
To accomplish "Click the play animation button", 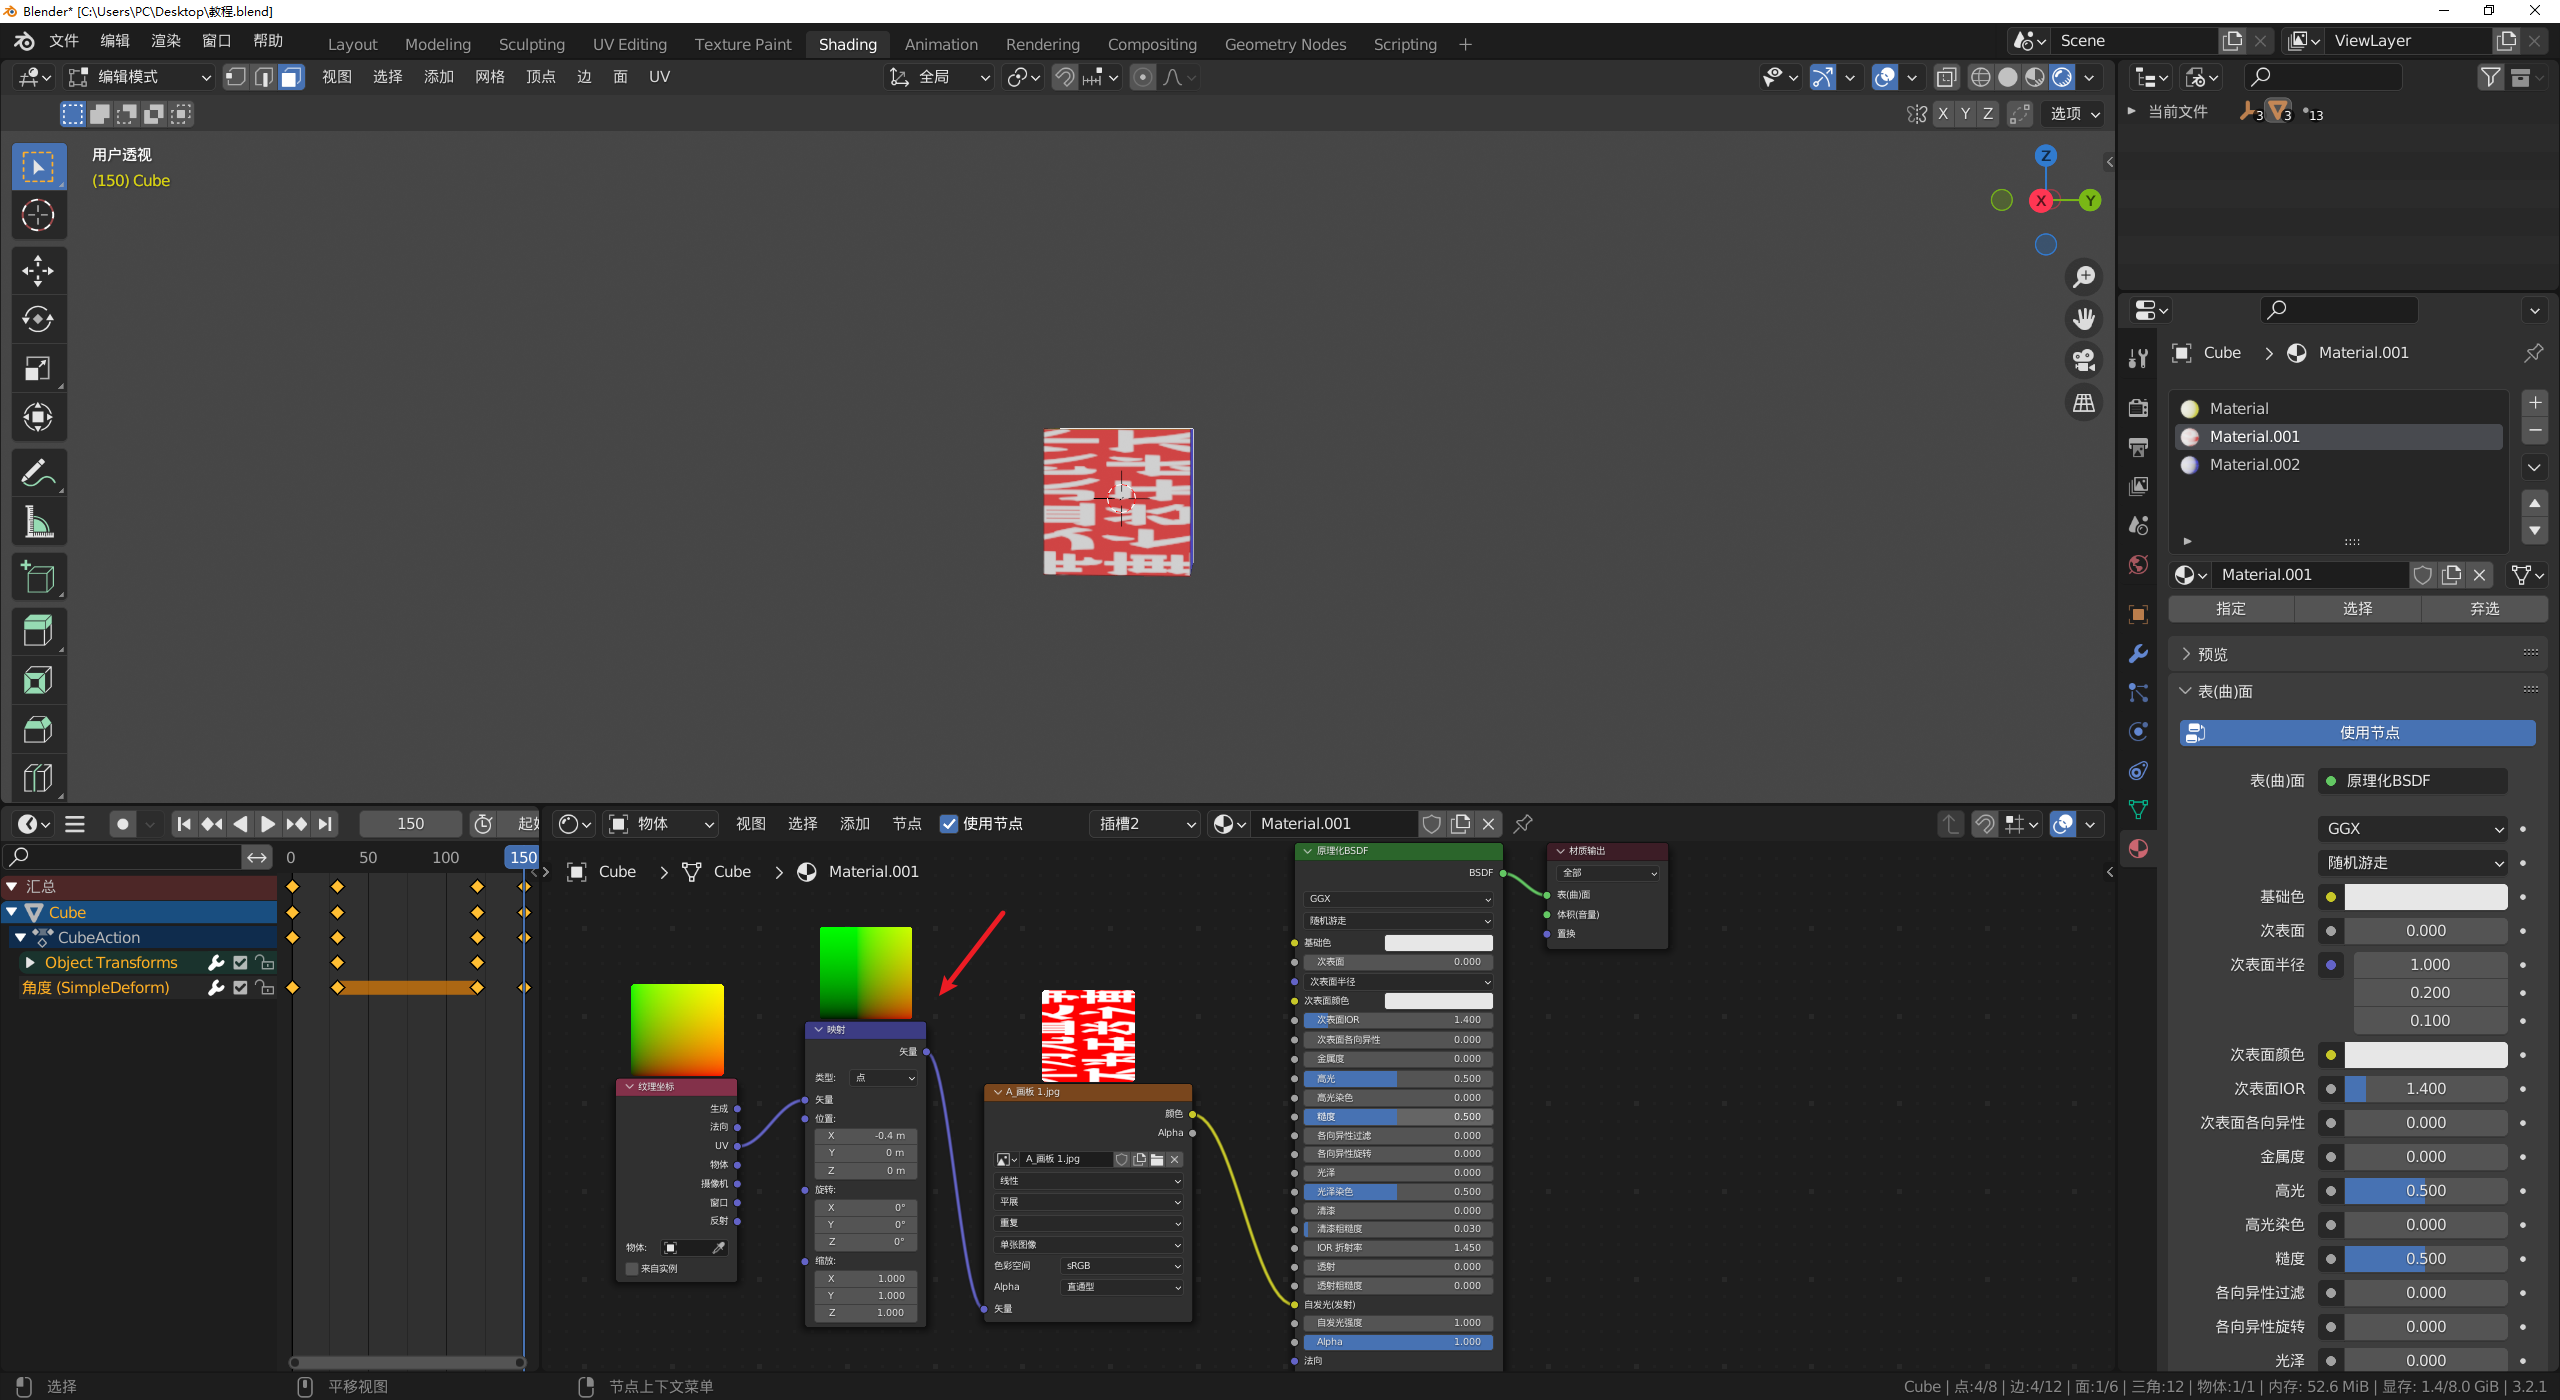I will tap(268, 824).
